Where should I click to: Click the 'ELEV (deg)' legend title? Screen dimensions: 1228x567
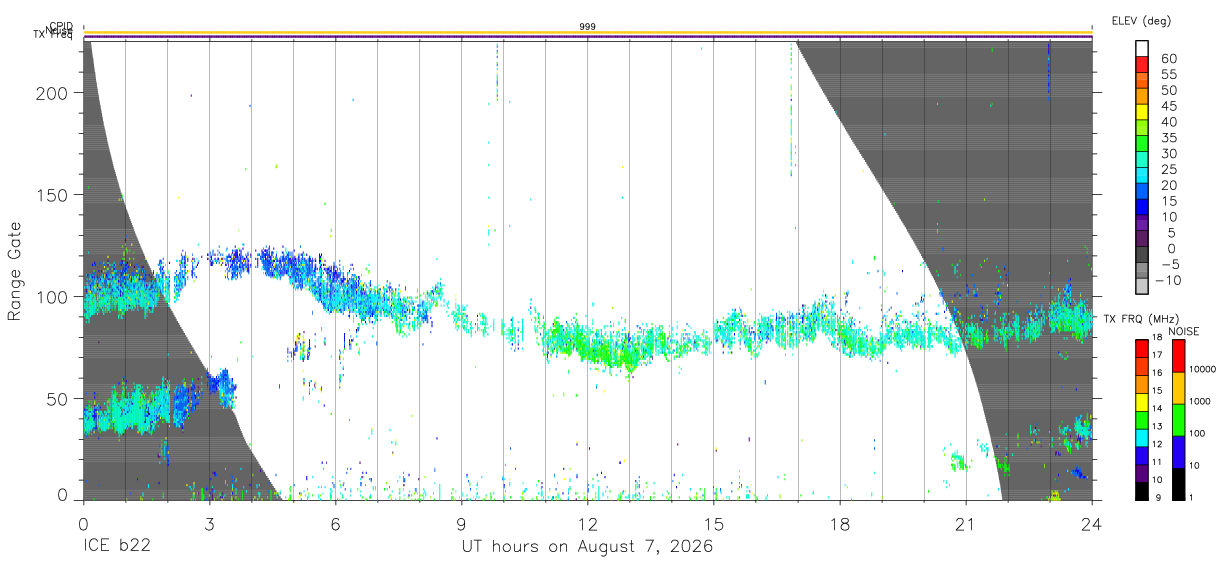coord(1141,20)
